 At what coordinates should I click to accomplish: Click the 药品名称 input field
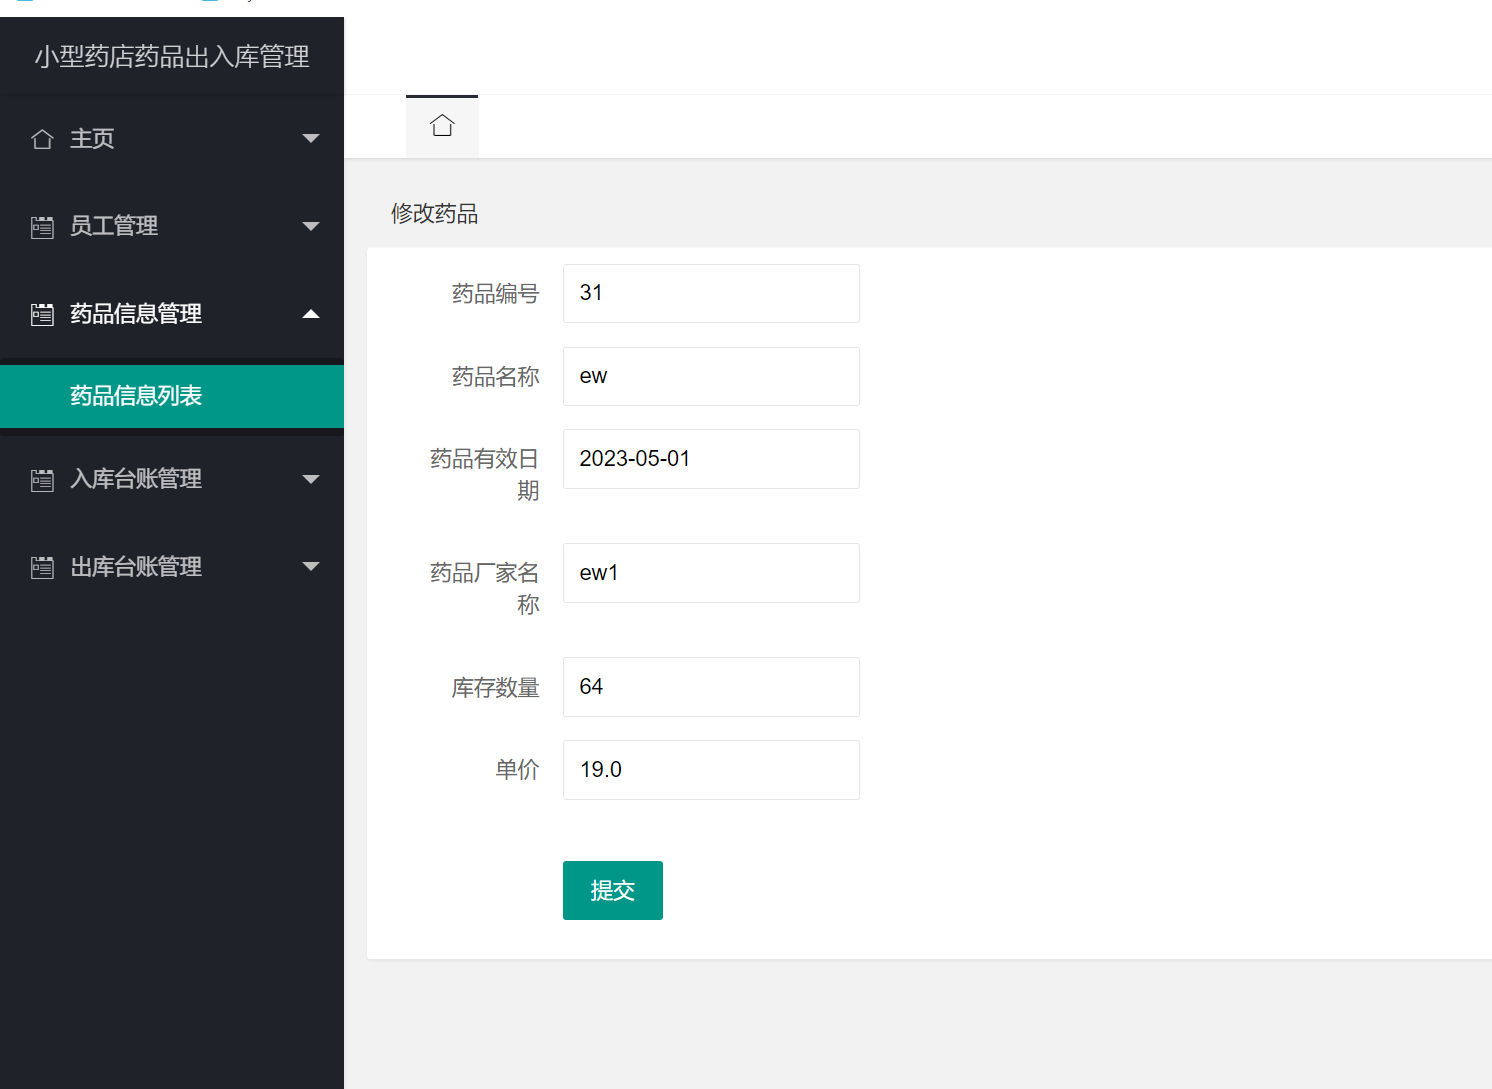pyautogui.click(x=711, y=376)
